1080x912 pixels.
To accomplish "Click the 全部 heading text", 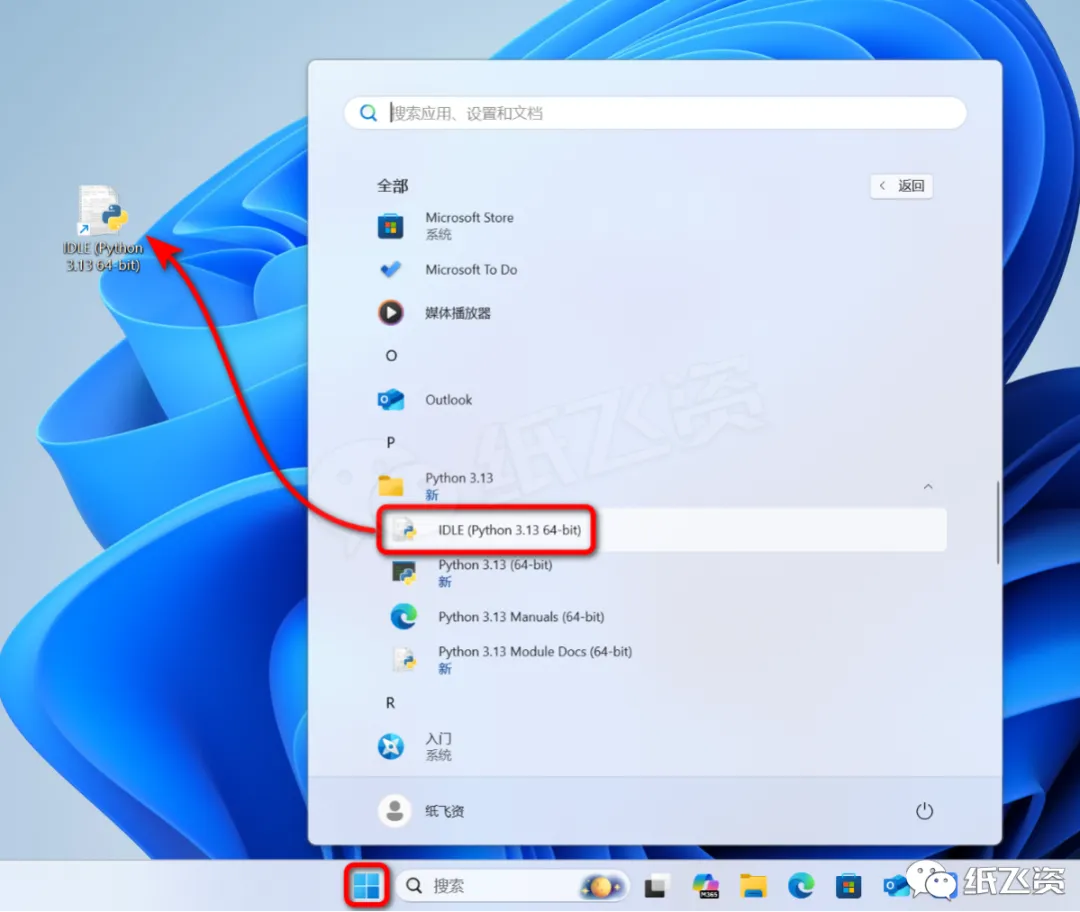I will point(393,186).
